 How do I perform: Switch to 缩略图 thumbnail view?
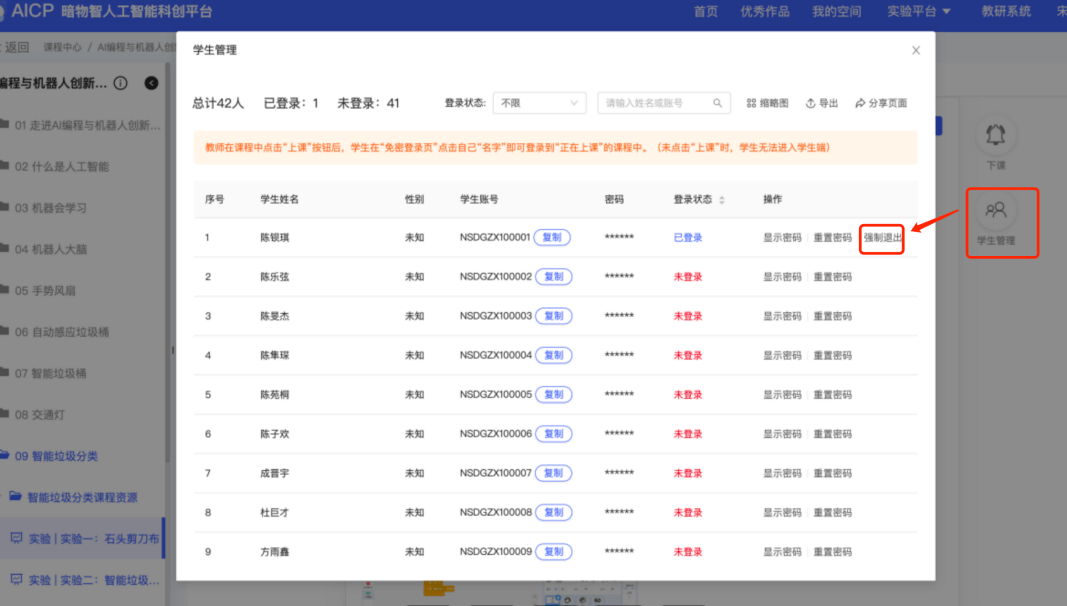(767, 103)
